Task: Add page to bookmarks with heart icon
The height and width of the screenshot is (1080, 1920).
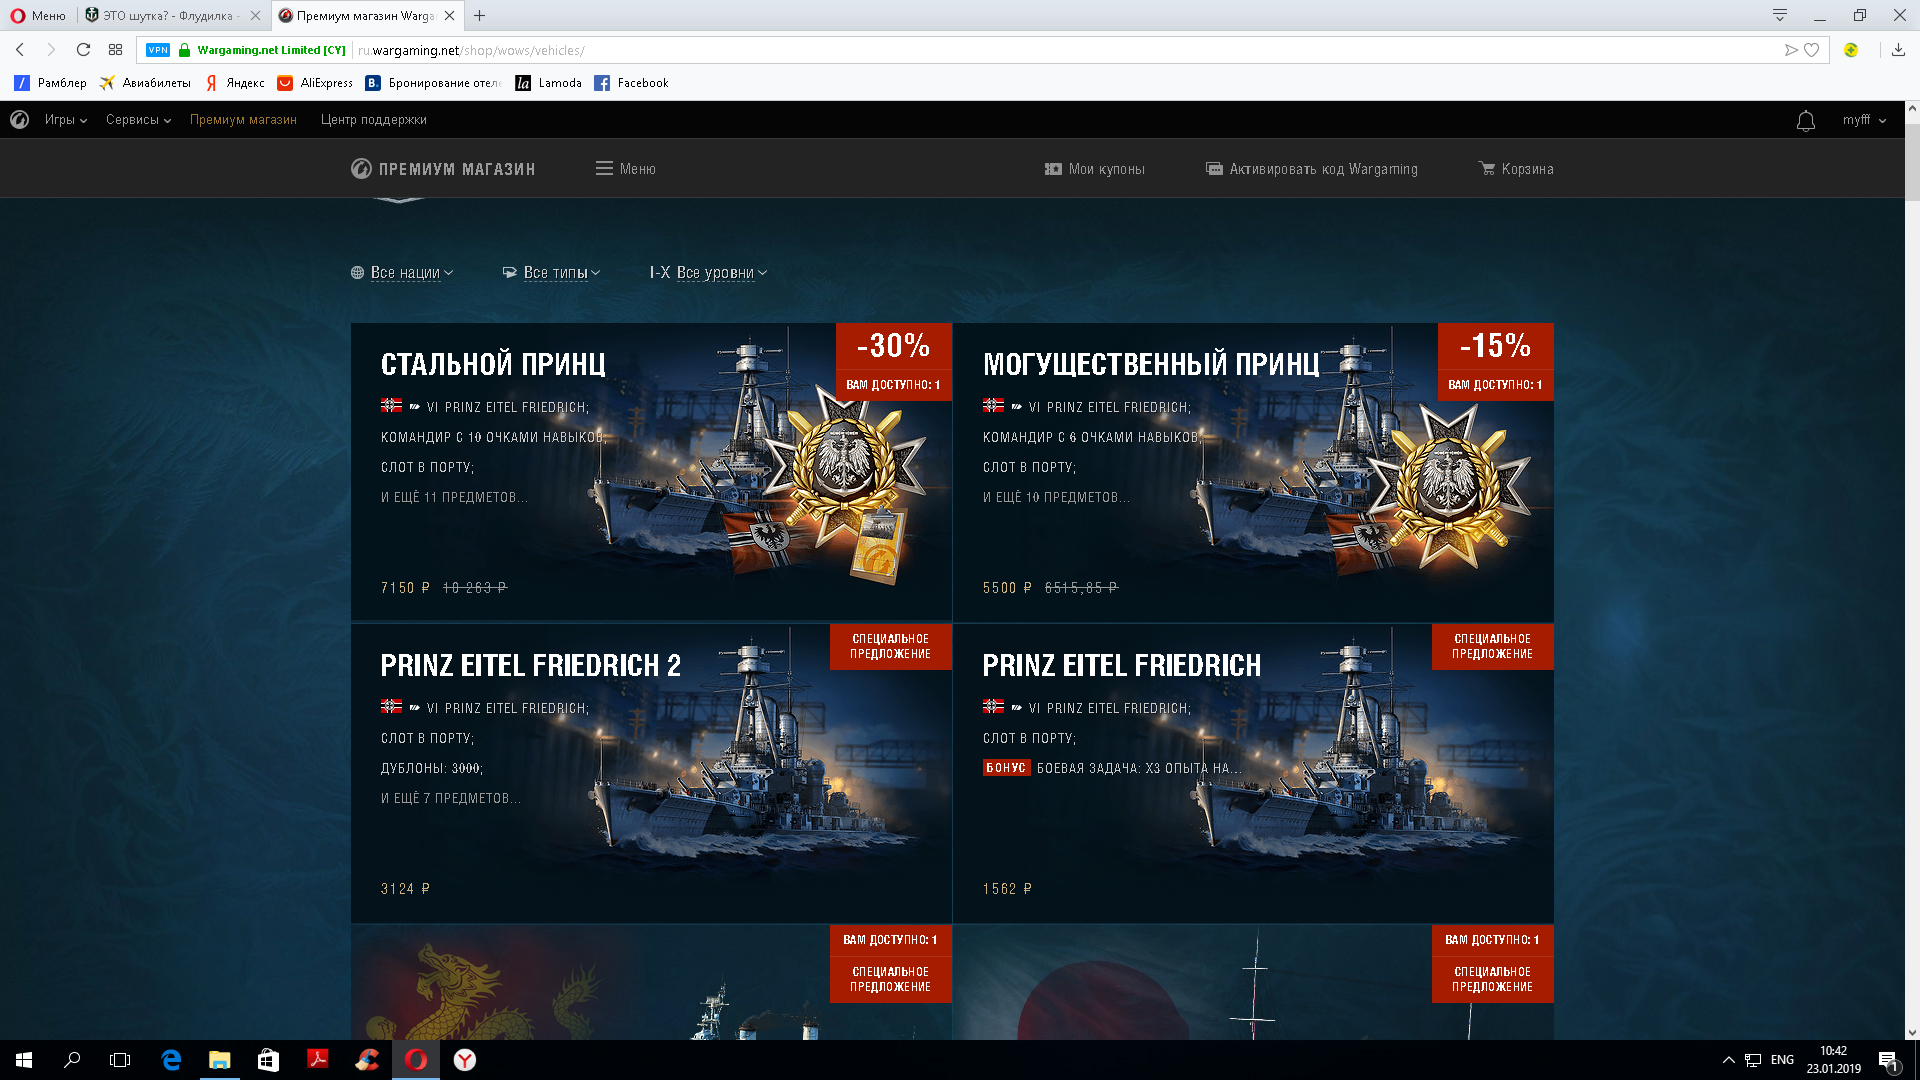Action: 1811,50
